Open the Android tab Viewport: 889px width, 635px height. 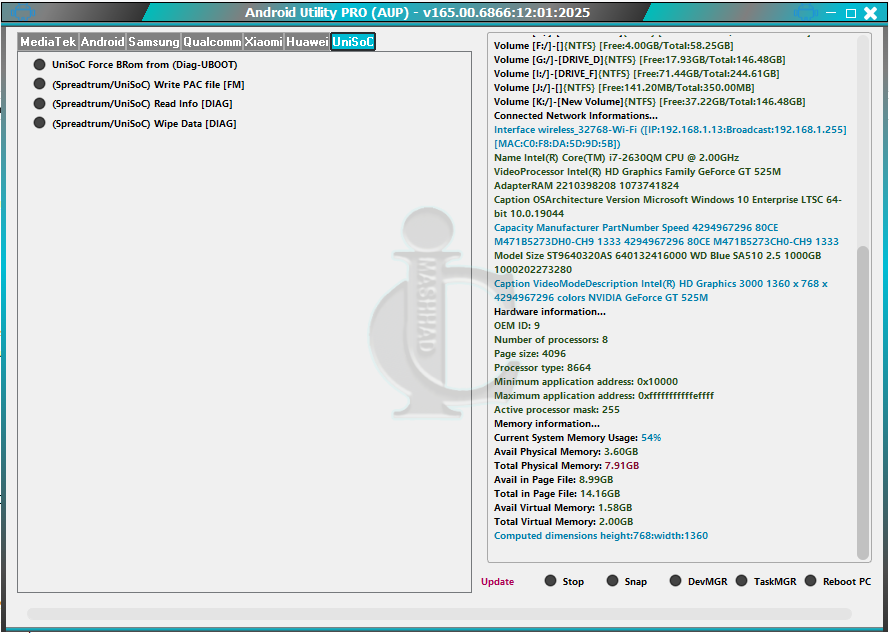102,42
